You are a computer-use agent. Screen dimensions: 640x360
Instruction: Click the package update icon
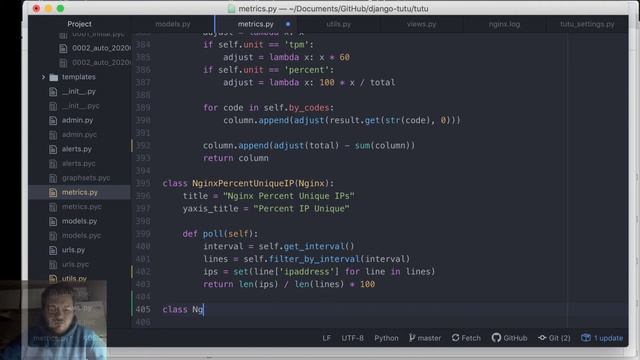[586, 338]
